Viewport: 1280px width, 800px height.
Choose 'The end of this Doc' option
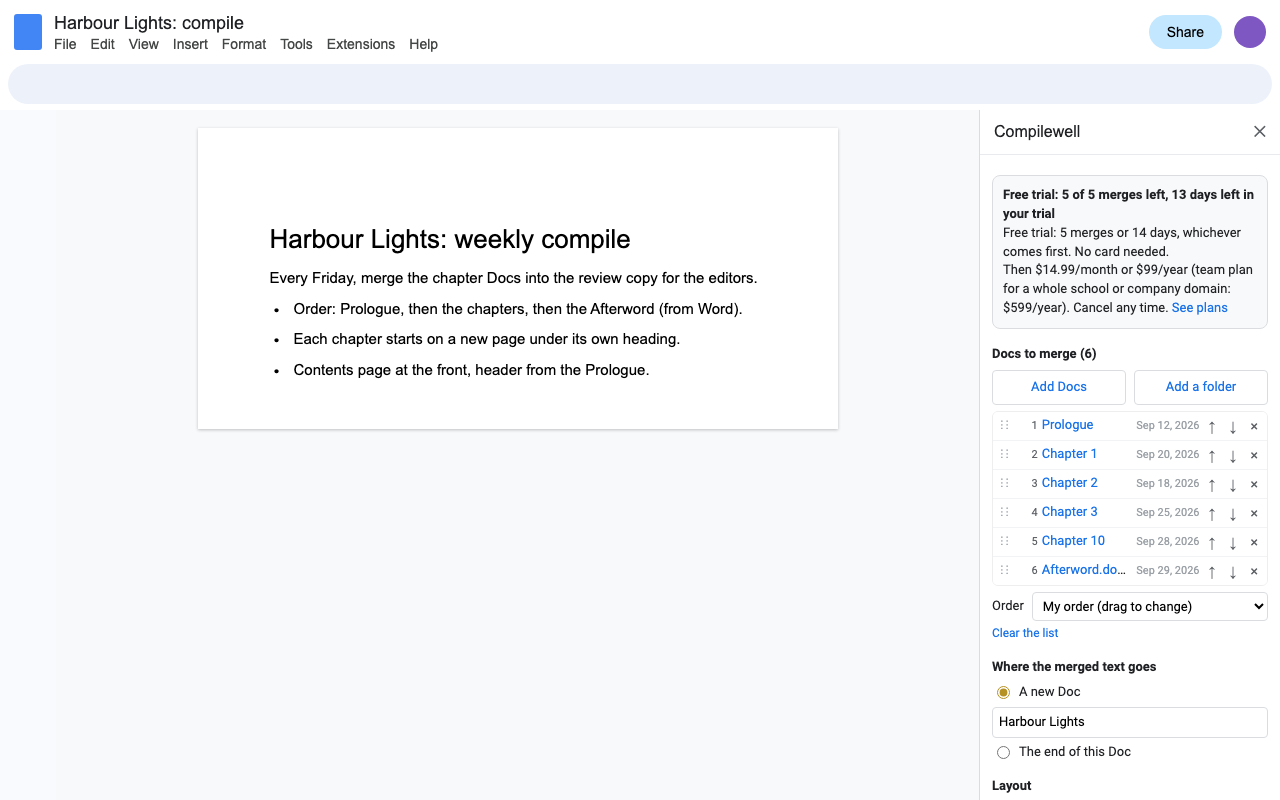pyautogui.click(x=1003, y=752)
